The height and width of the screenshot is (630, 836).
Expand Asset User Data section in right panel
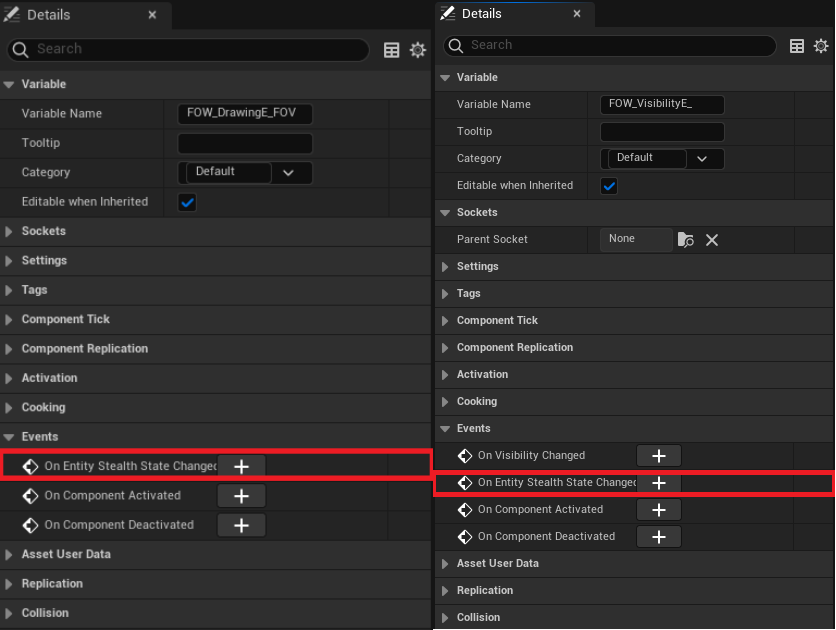click(445, 563)
